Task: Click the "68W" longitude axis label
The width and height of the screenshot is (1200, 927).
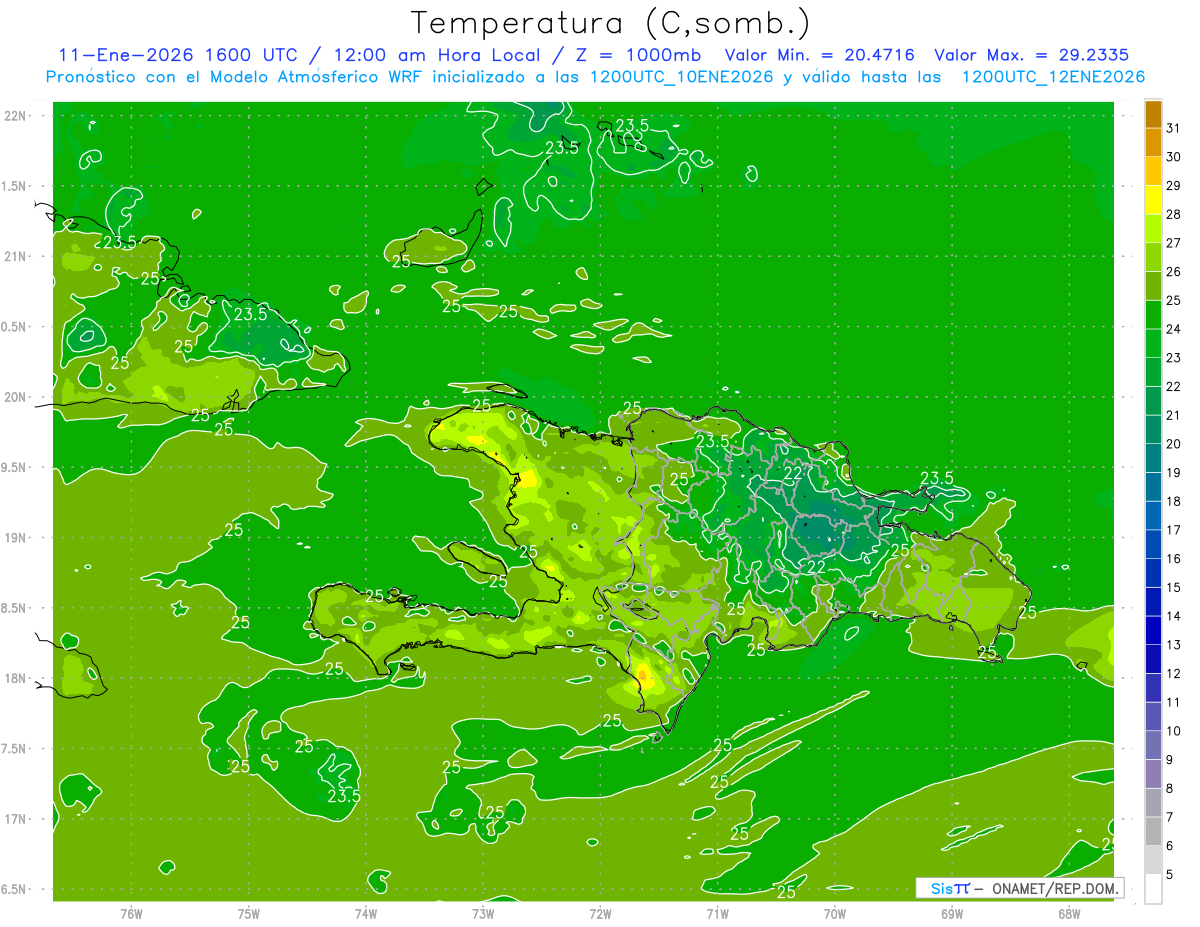Action: coord(1069,914)
